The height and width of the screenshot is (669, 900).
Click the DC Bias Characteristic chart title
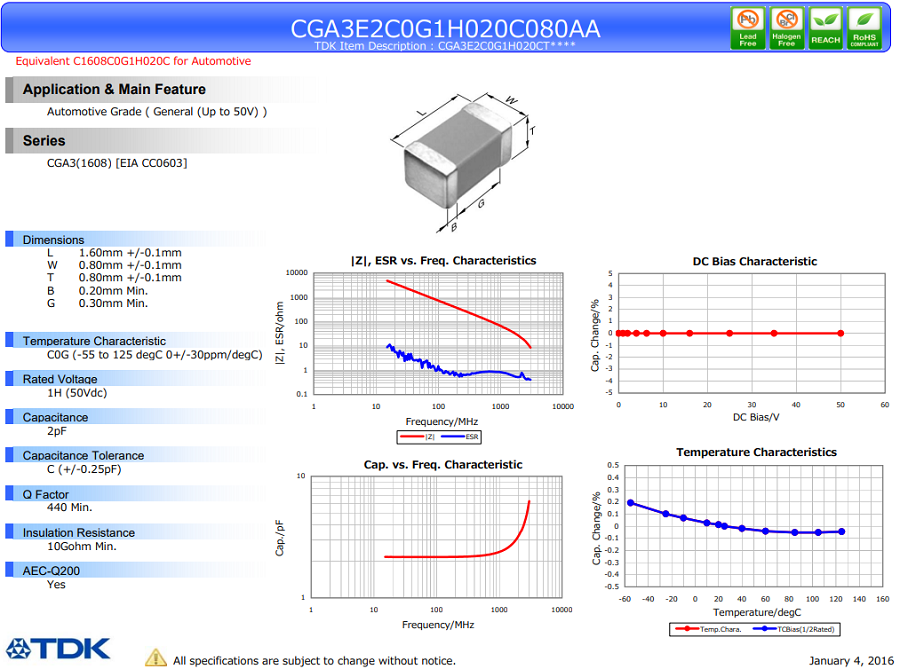pyautogui.click(x=755, y=262)
